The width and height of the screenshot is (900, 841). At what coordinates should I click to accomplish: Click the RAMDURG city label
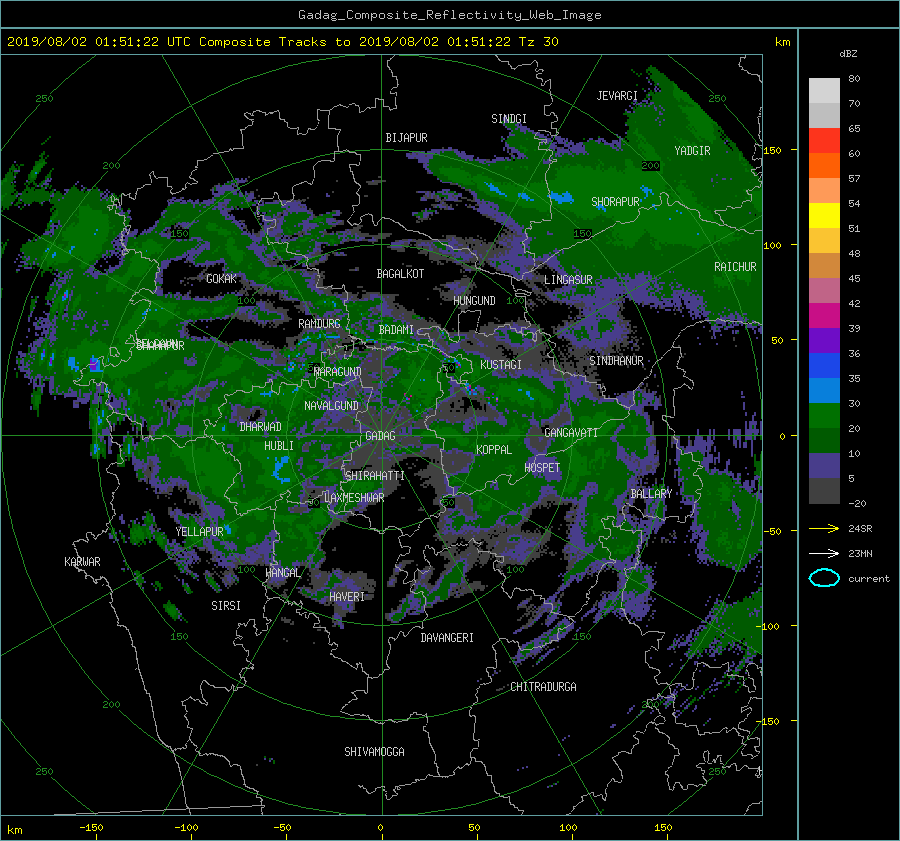point(319,324)
